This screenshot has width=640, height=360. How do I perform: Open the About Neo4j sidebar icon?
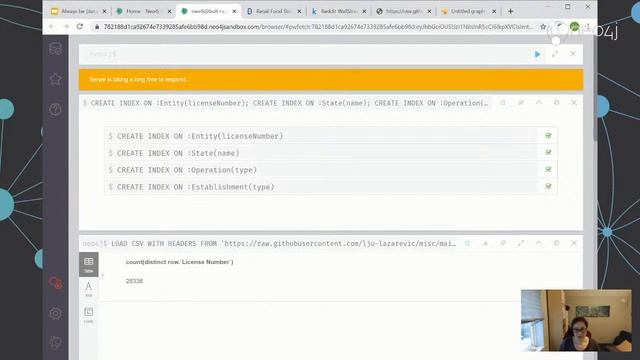[x=56, y=343]
